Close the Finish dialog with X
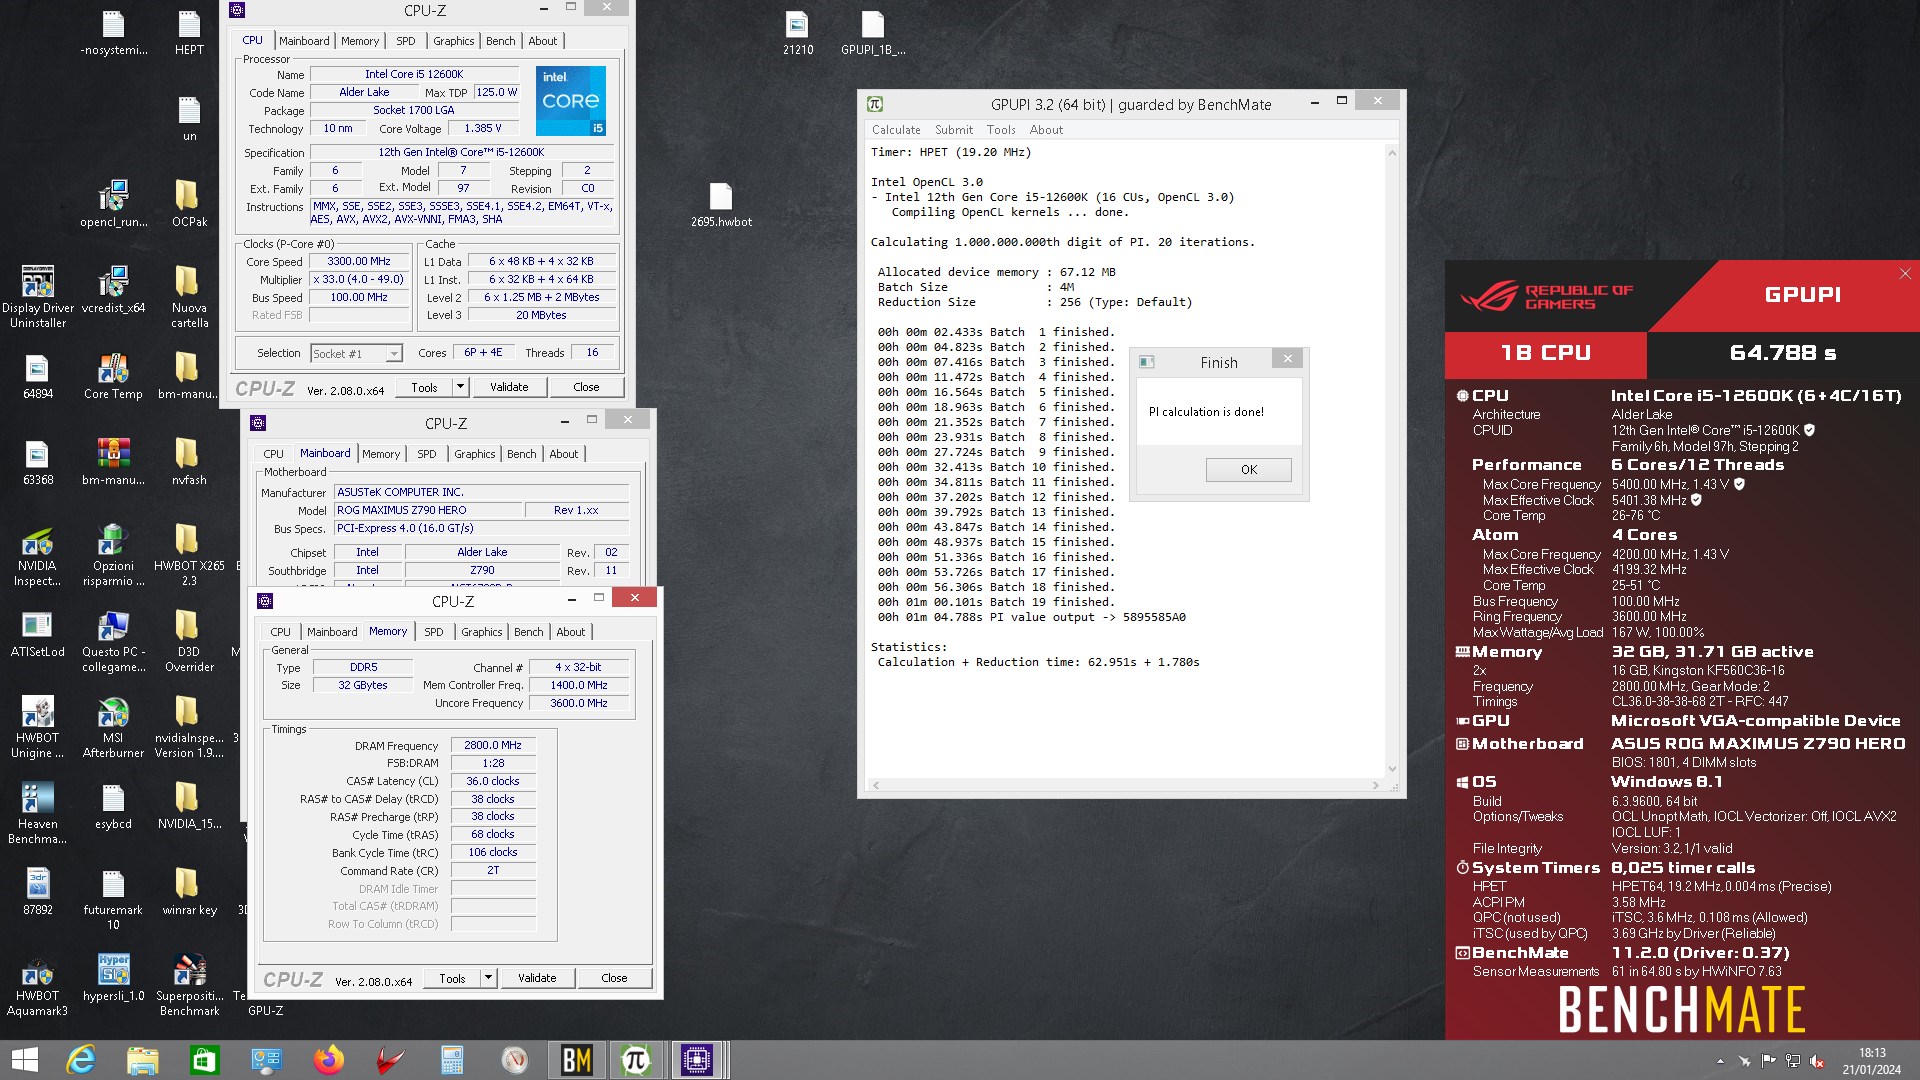 pyautogui.click(x=1287, y=358)
